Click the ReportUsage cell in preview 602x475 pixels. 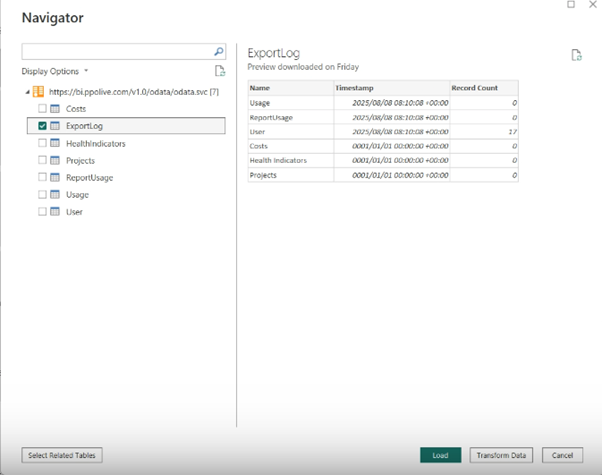pyautogui.click(x=291, y=117)
